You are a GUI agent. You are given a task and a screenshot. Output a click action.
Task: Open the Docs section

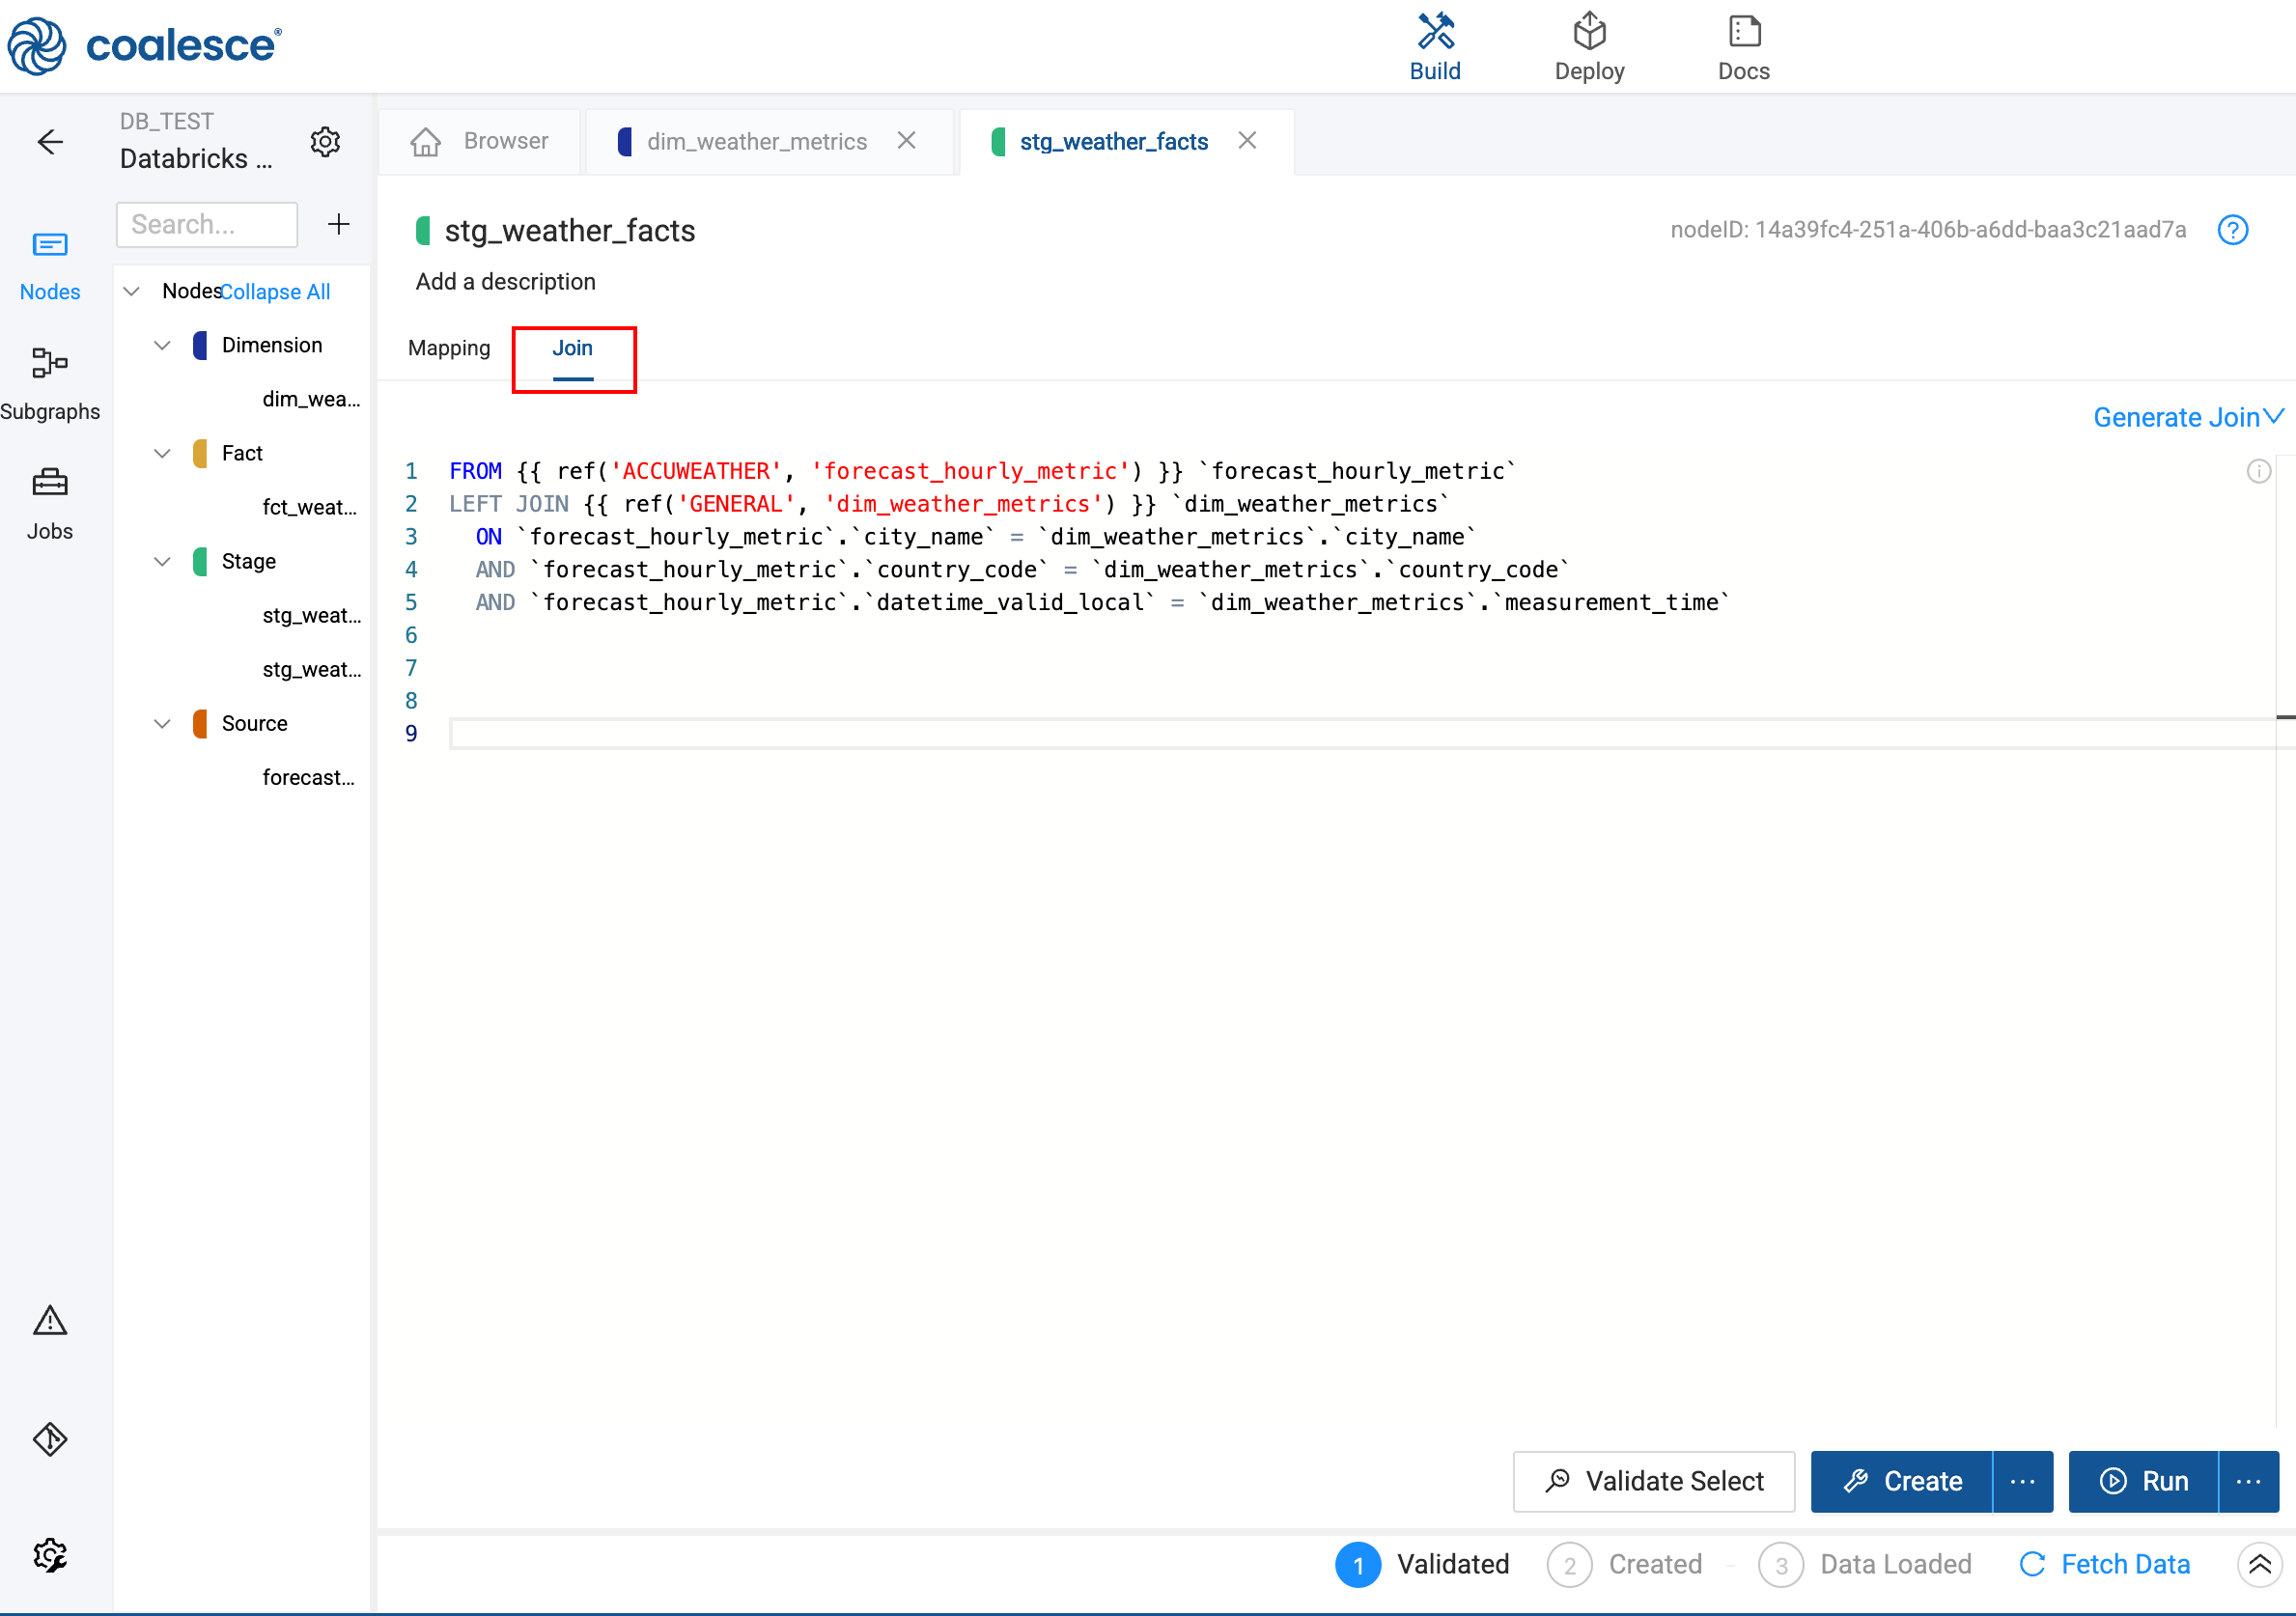[1743, 47]
